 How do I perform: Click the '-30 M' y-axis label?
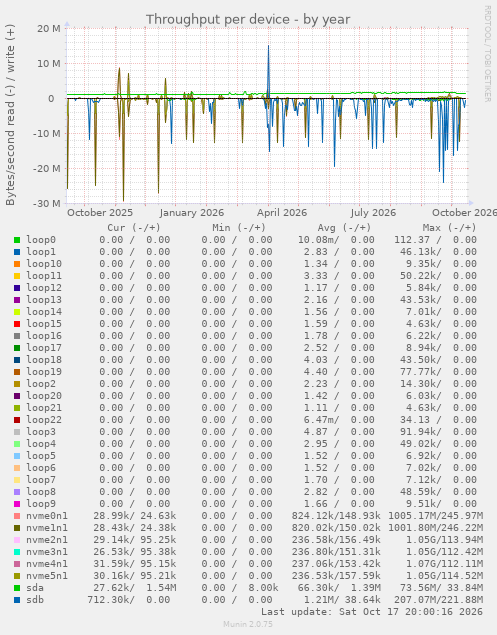pos(47,204)
